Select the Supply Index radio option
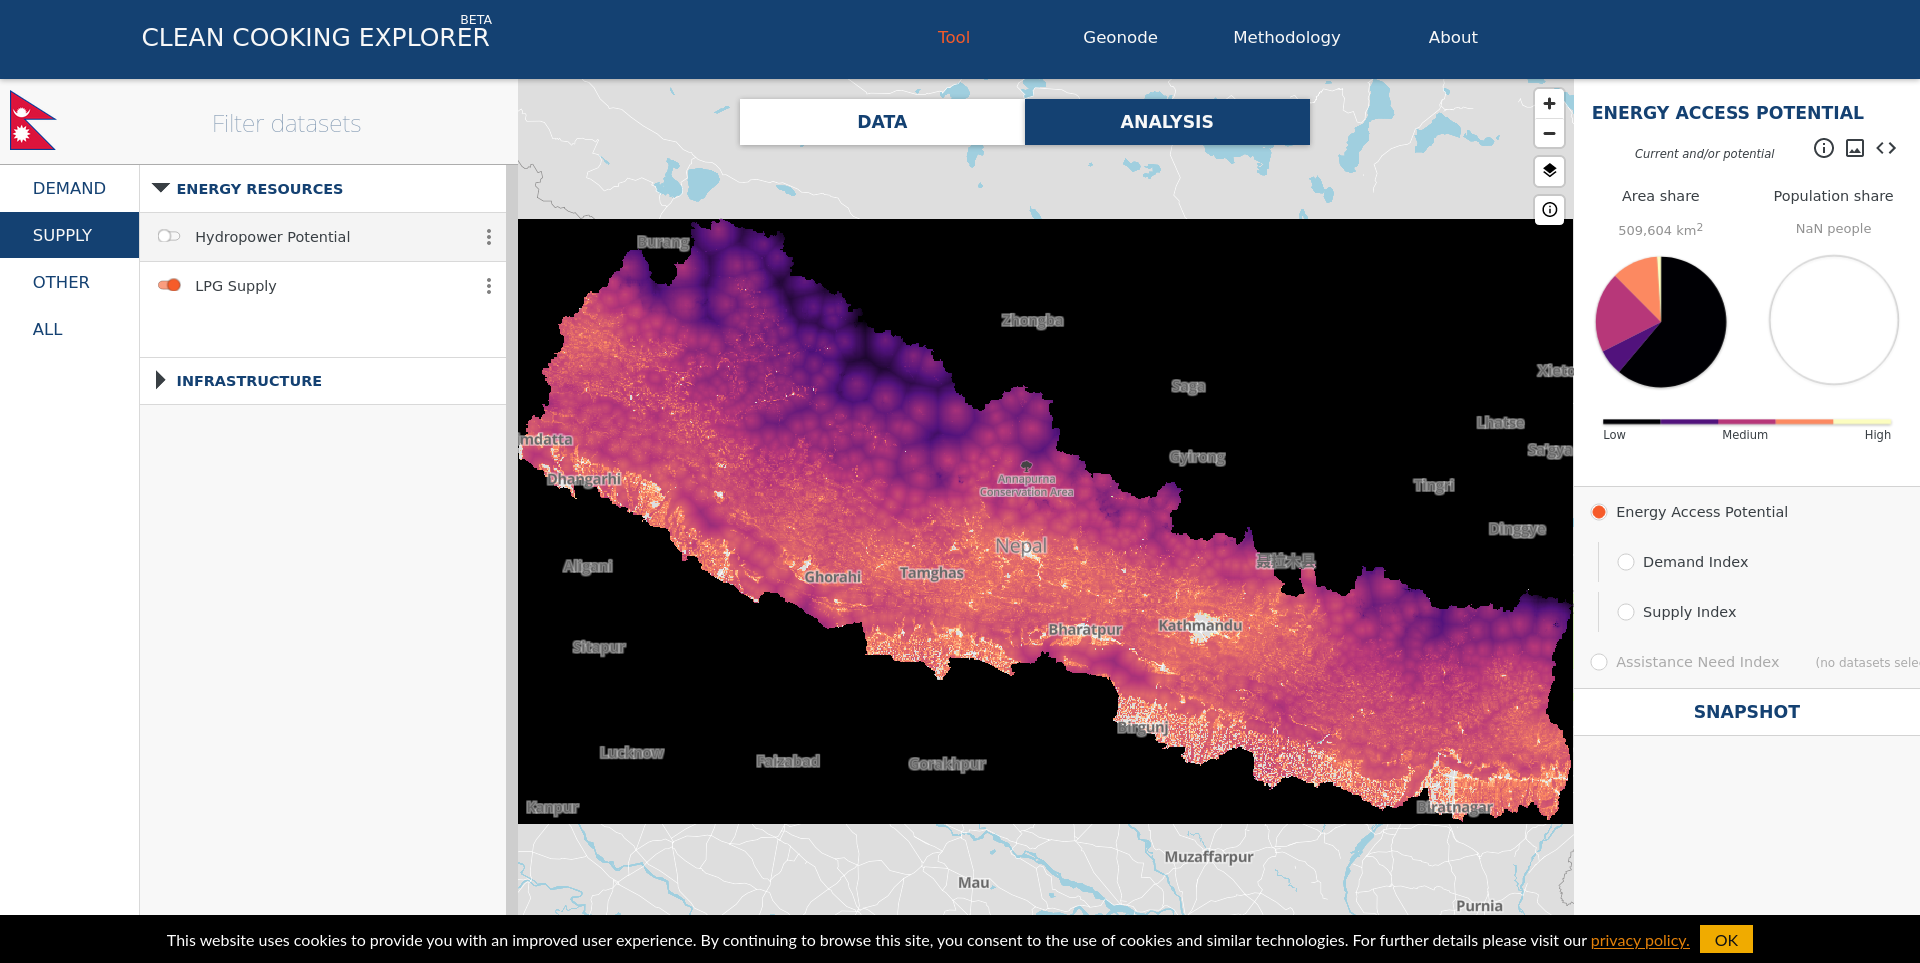The image size is (1920, 963). point(1626,612)
